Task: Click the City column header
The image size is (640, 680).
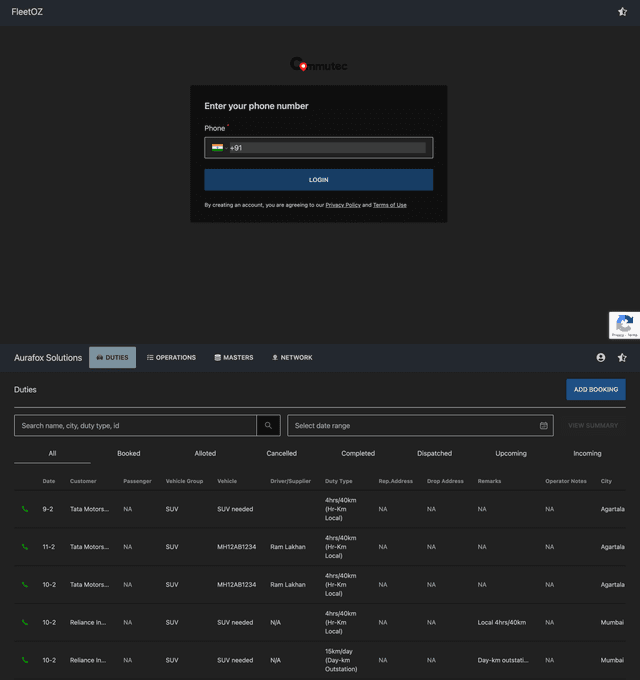Action: [606, 481]
